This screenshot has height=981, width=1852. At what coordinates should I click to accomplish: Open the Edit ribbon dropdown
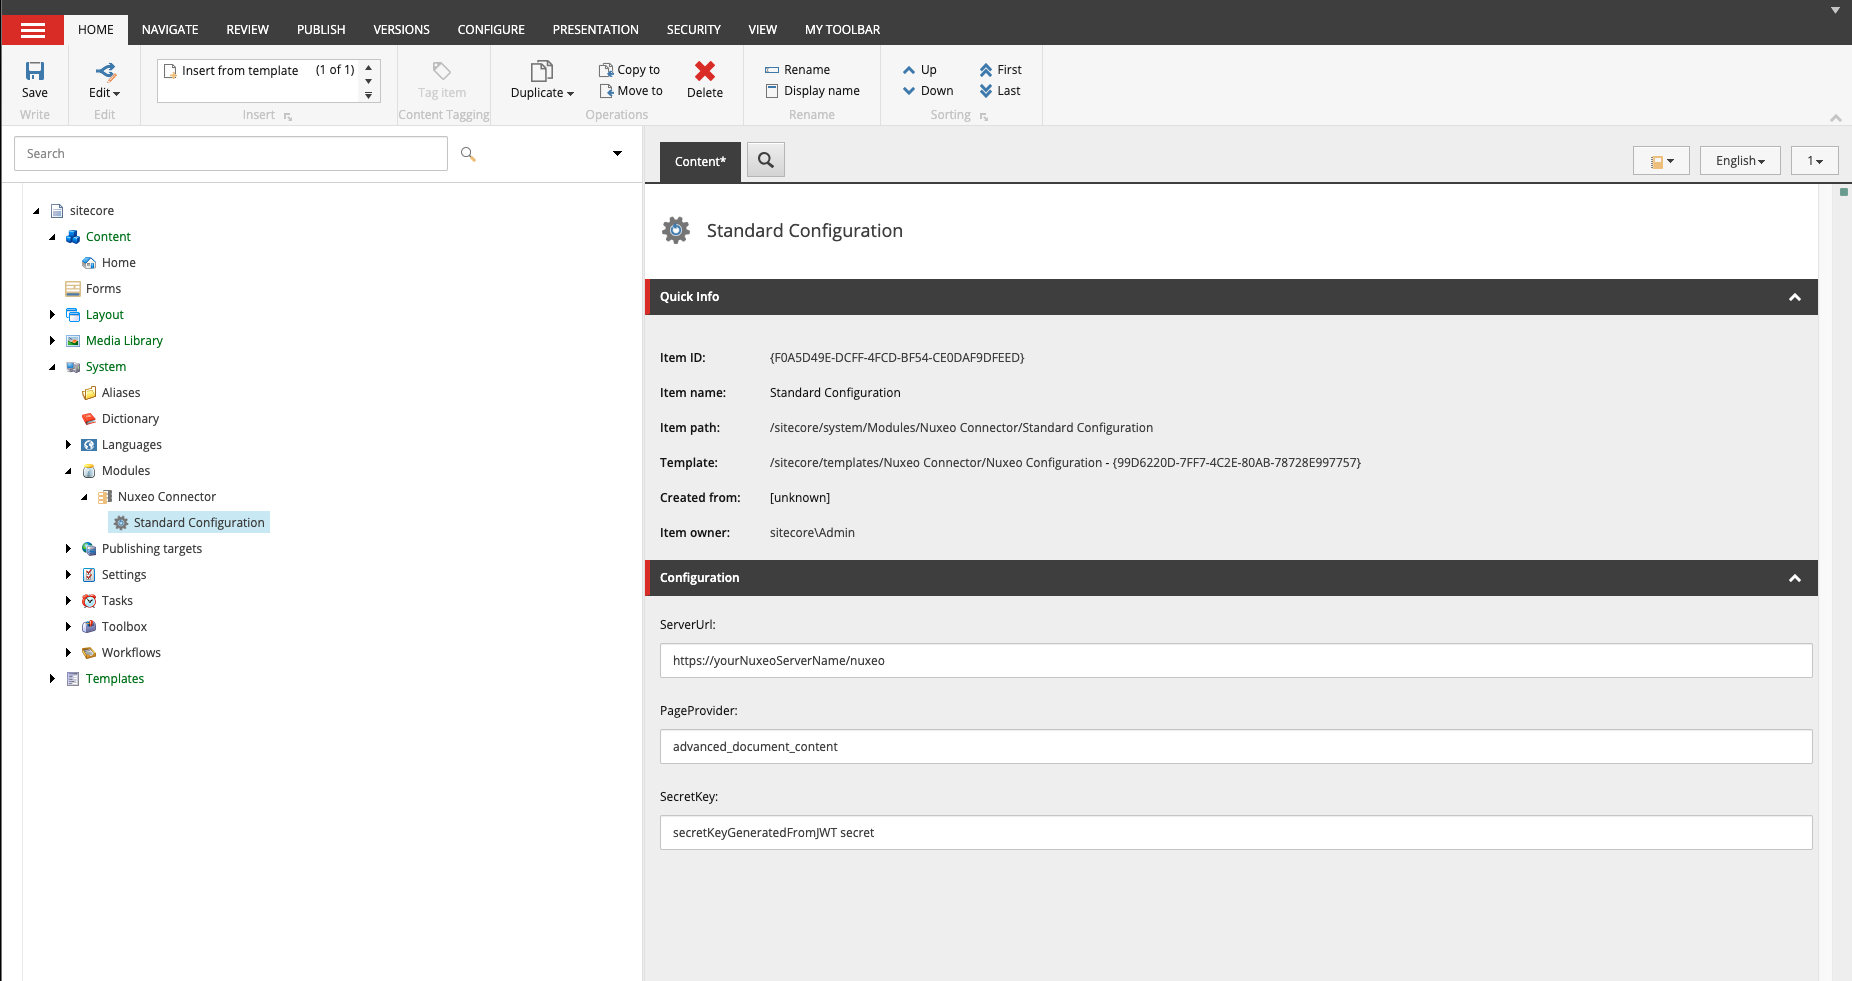point(104,93)
